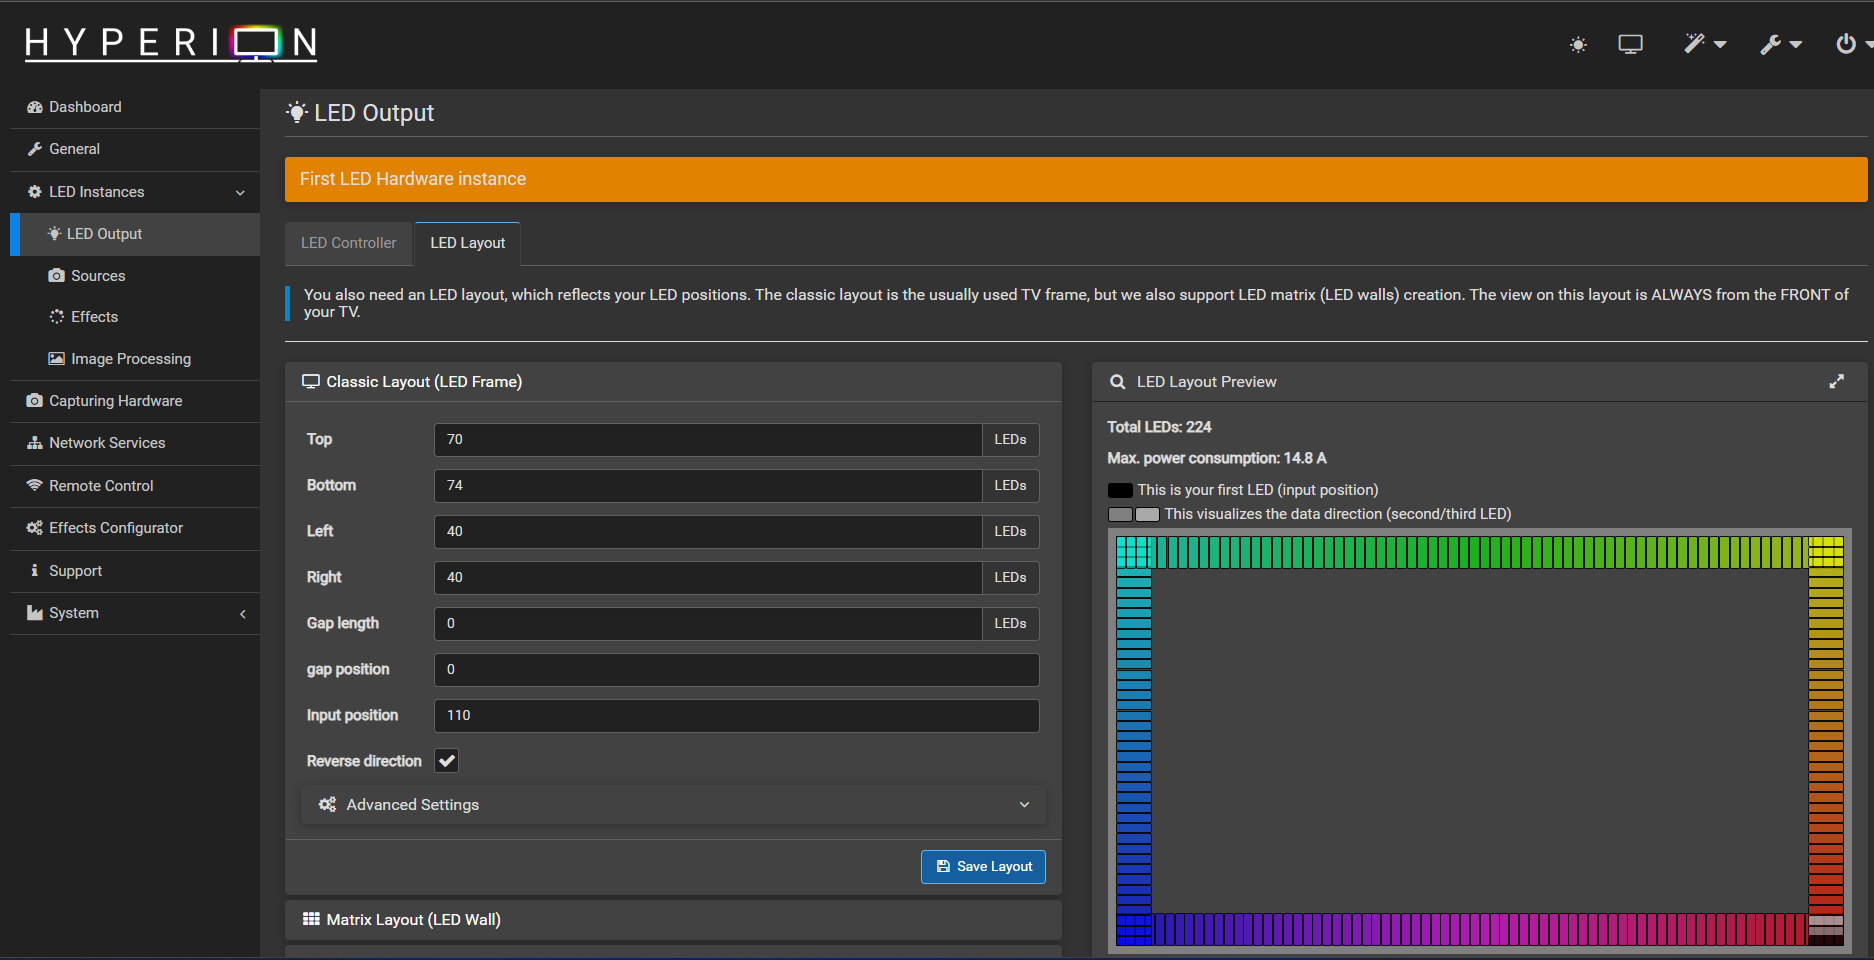Open Dashboard in the sidebar
Viewport: 1874px width, 960px height.
135,107
